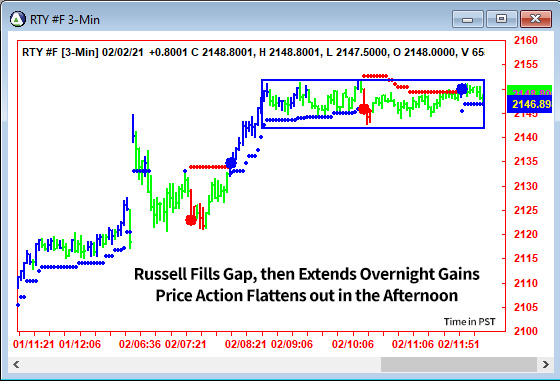Viewport: 560px width, 381px height.
Task: Click the 2155 price axis label
Action: coord(525,65)
